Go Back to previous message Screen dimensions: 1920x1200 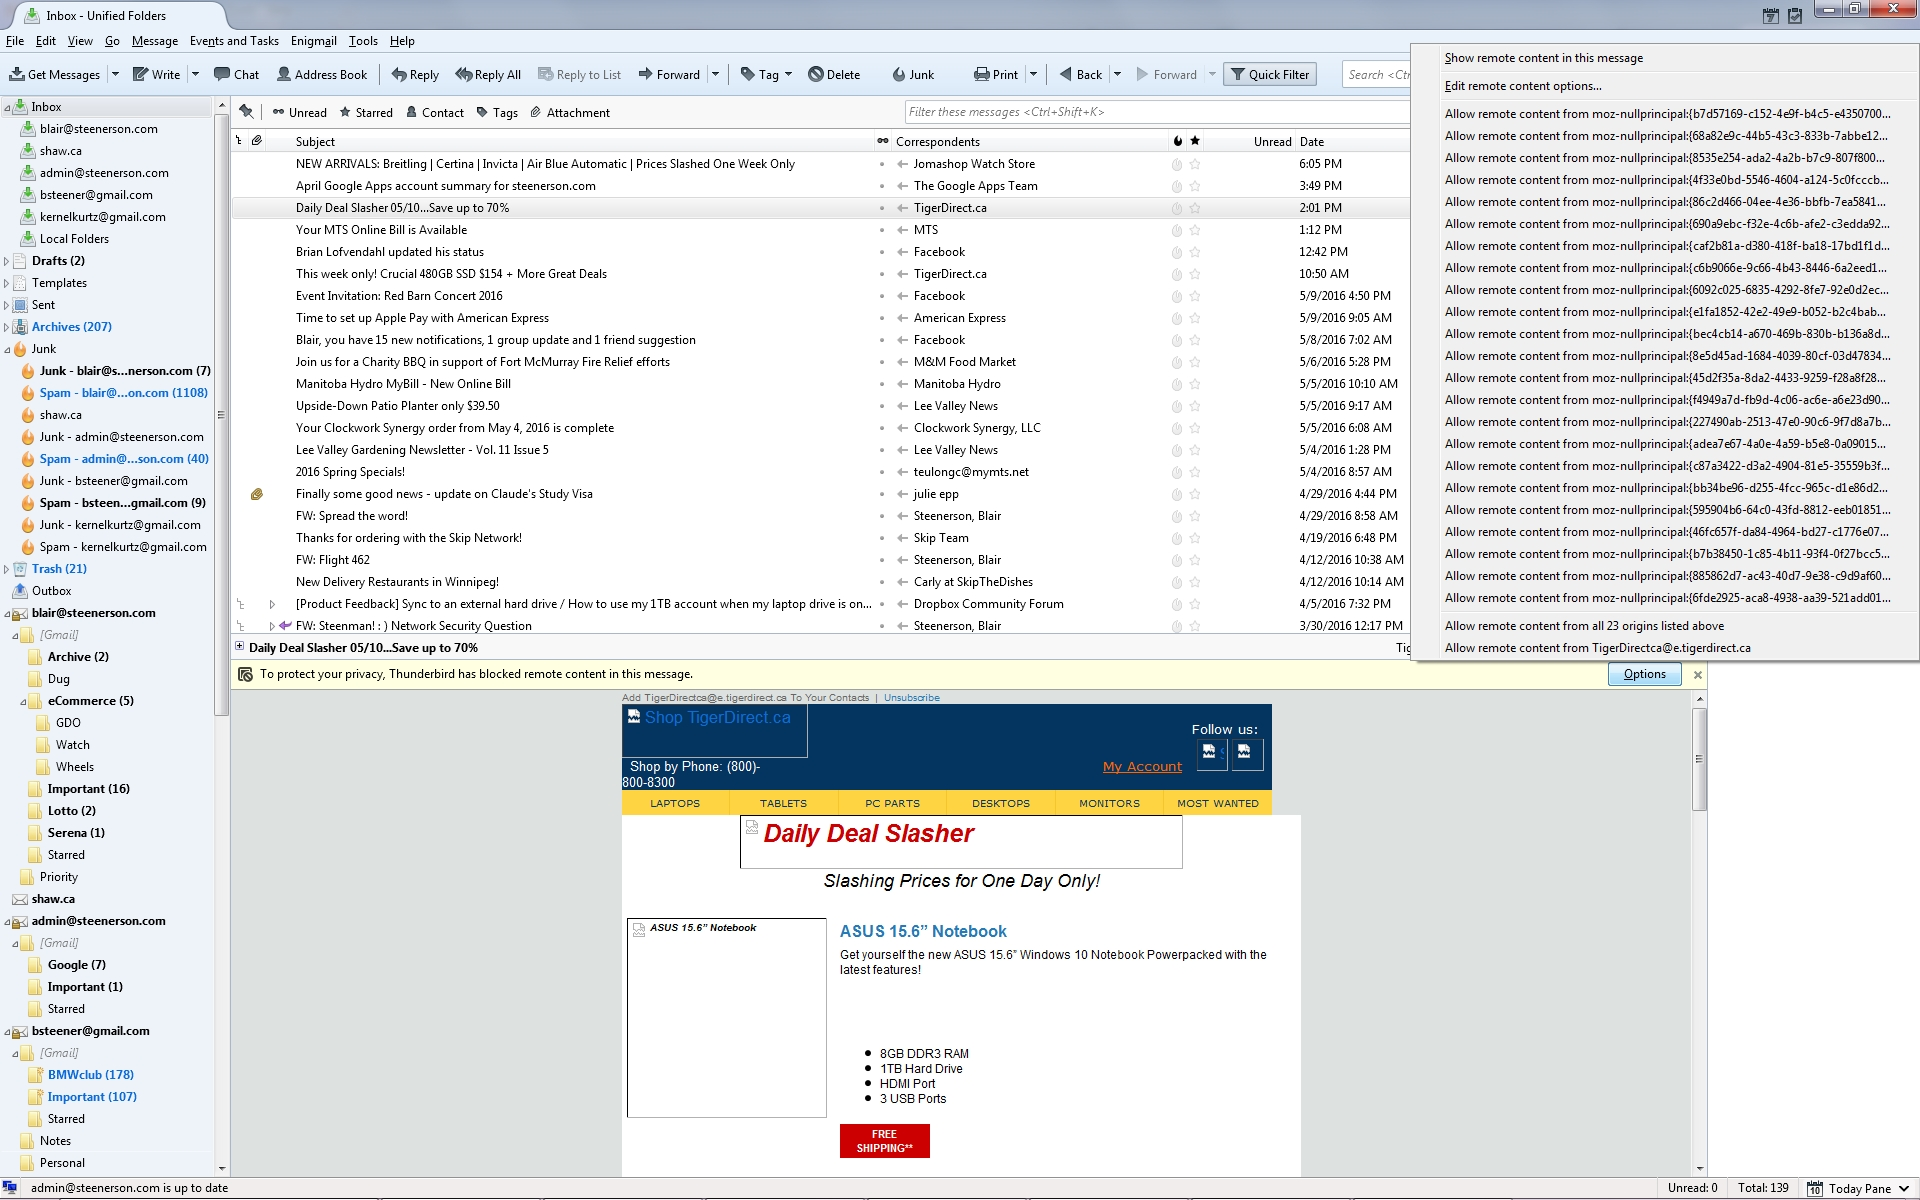(1081, 74)
